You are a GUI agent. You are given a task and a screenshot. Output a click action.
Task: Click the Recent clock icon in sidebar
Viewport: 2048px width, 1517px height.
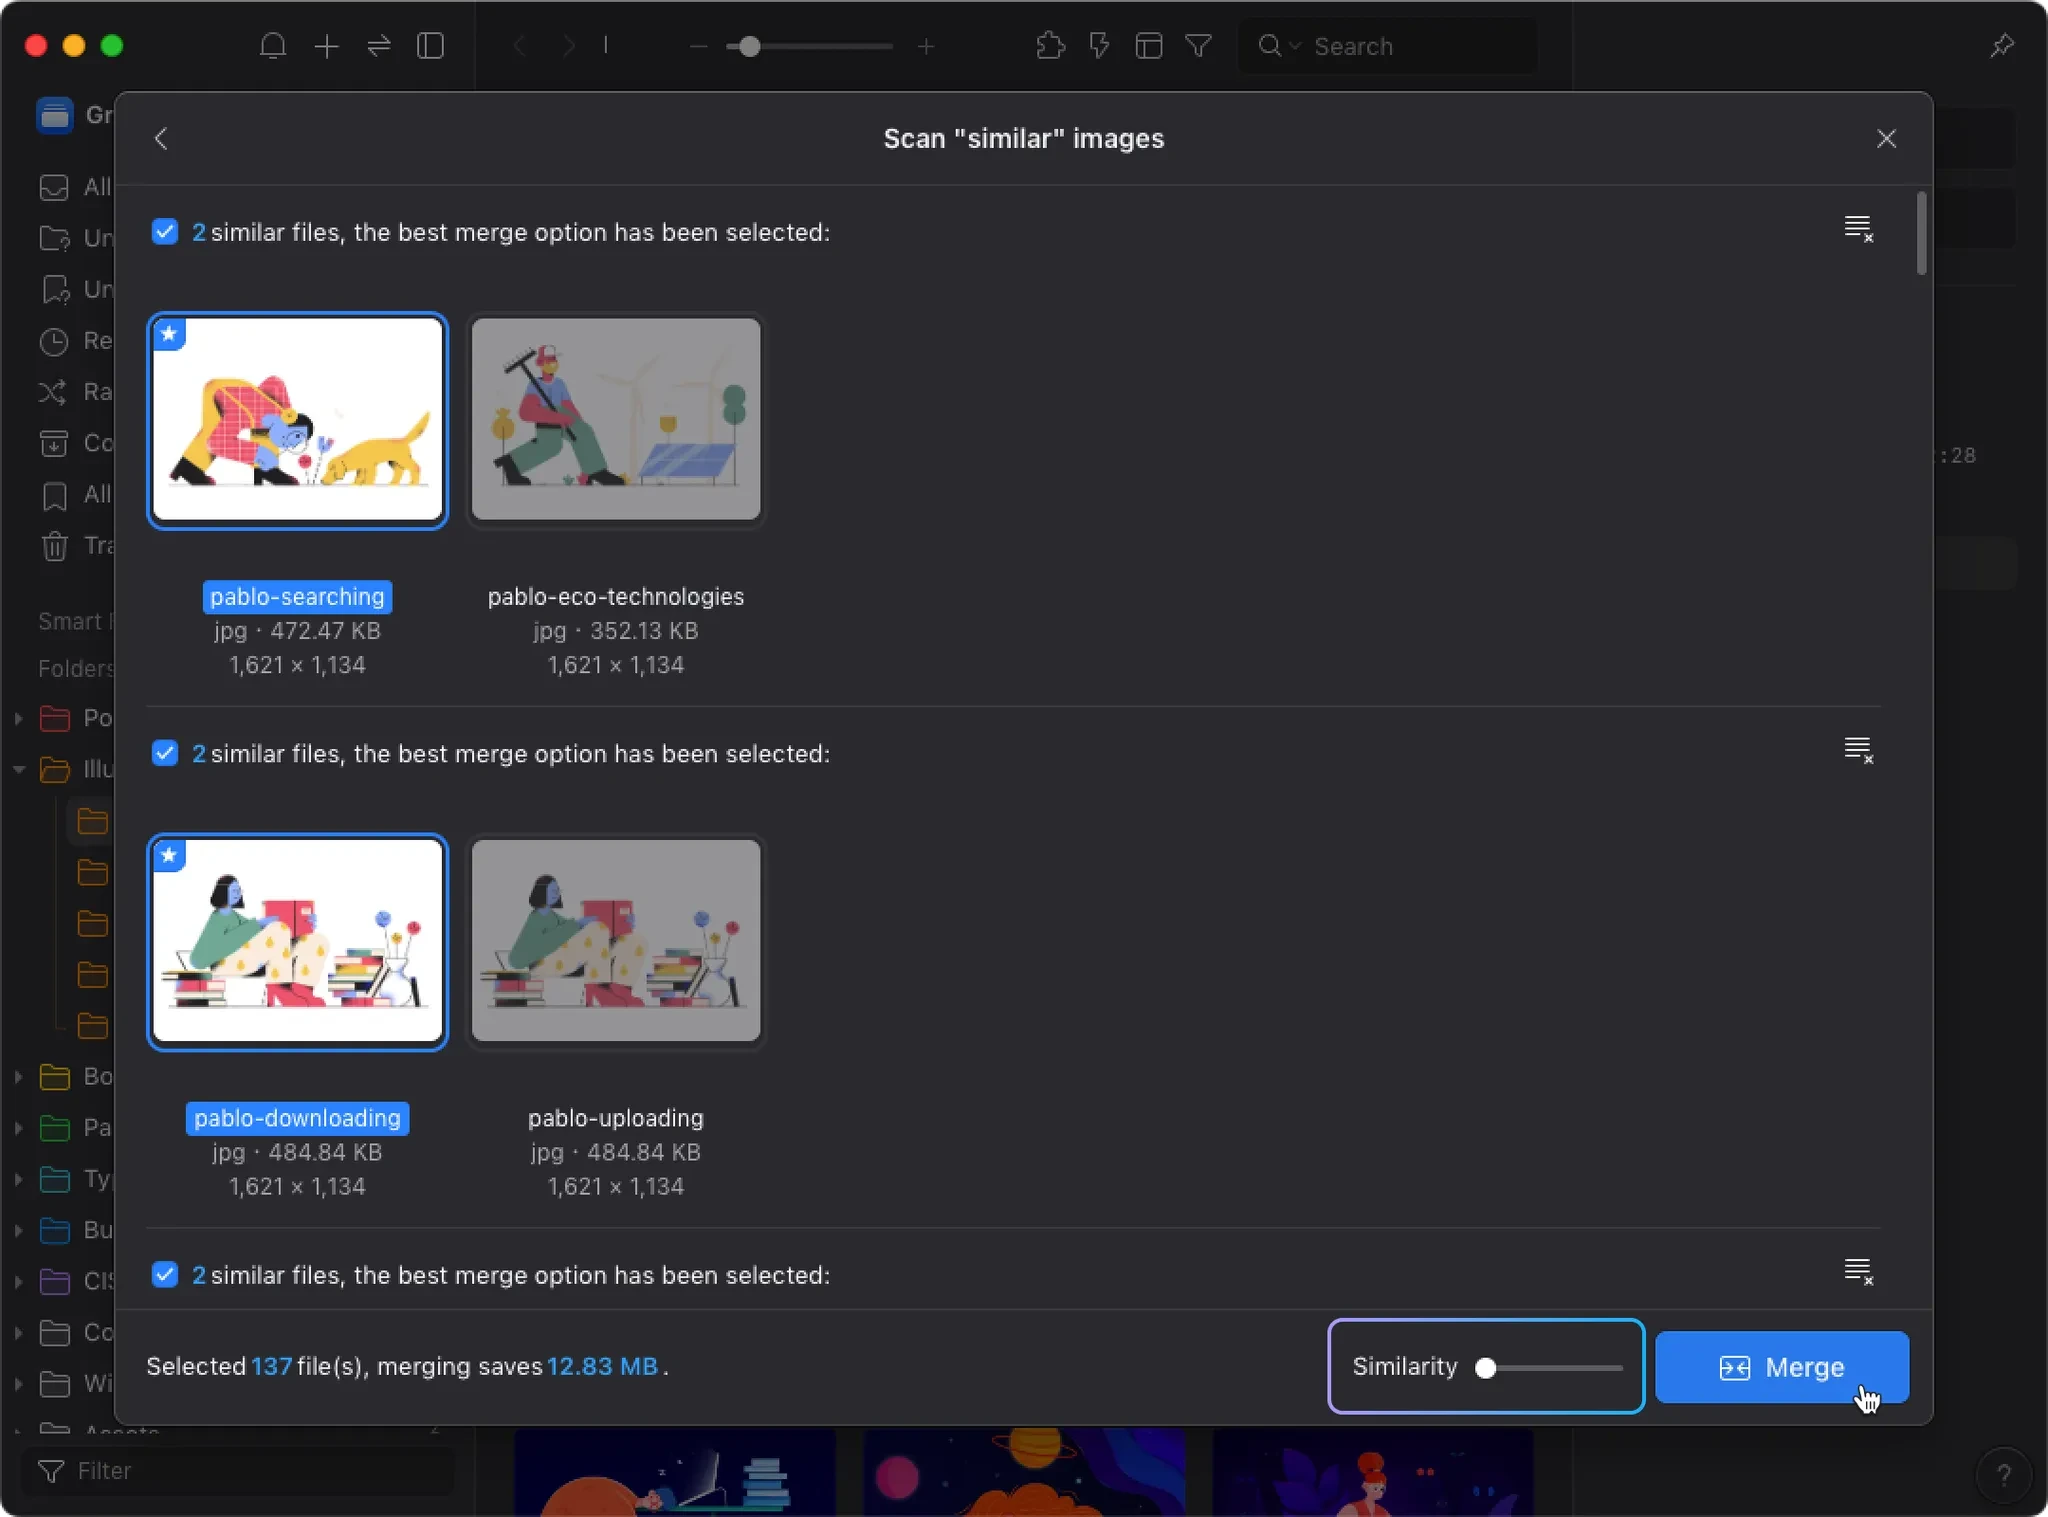pyautogui.click(x=53, y=341)
